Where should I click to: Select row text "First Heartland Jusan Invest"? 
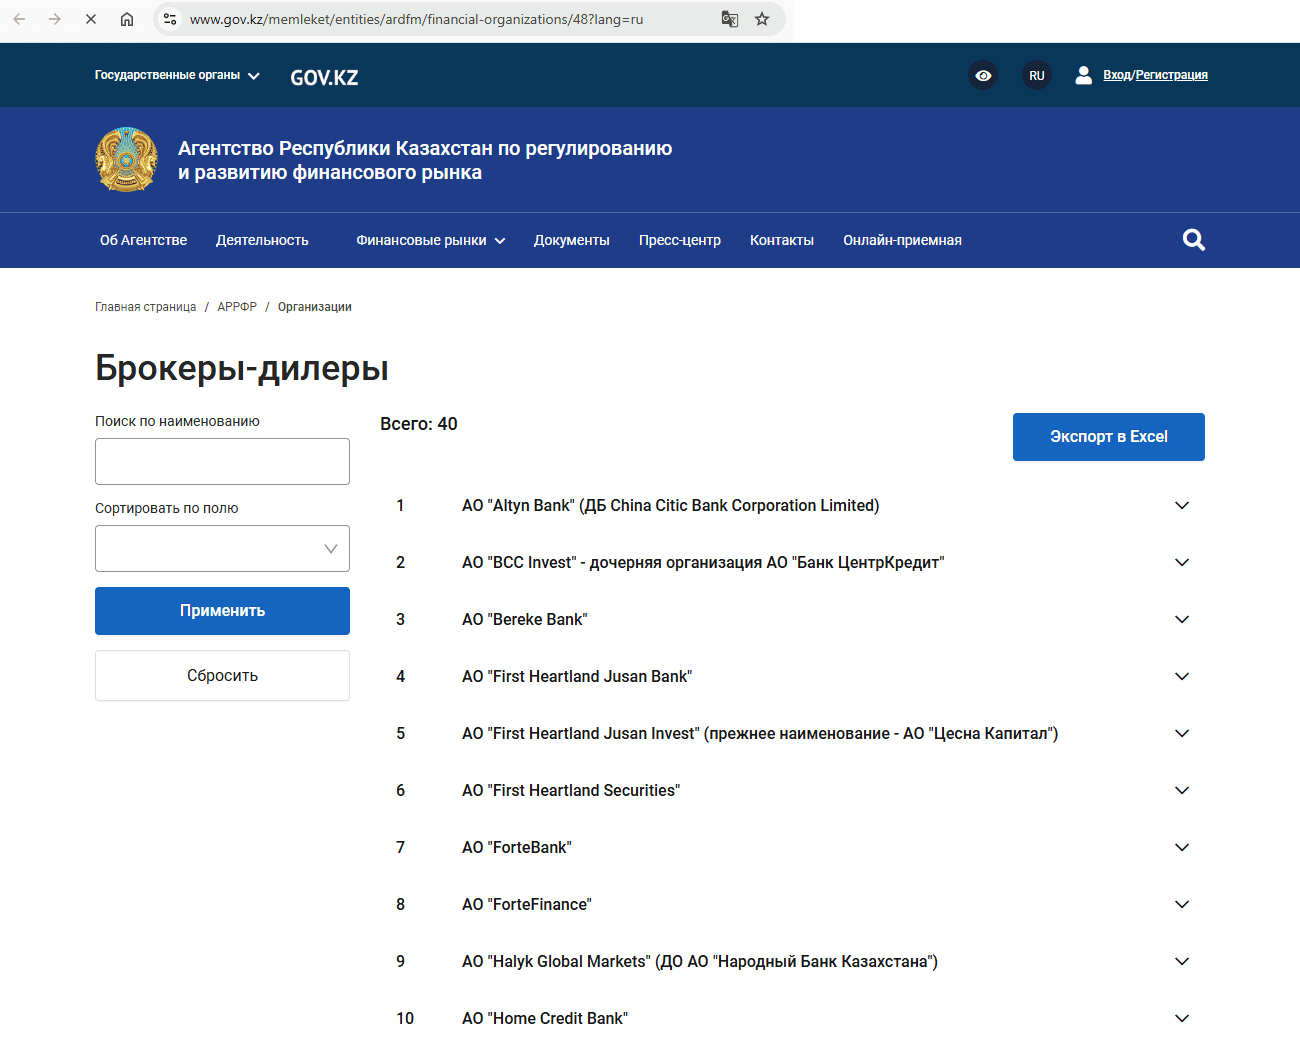pos(760,734)
